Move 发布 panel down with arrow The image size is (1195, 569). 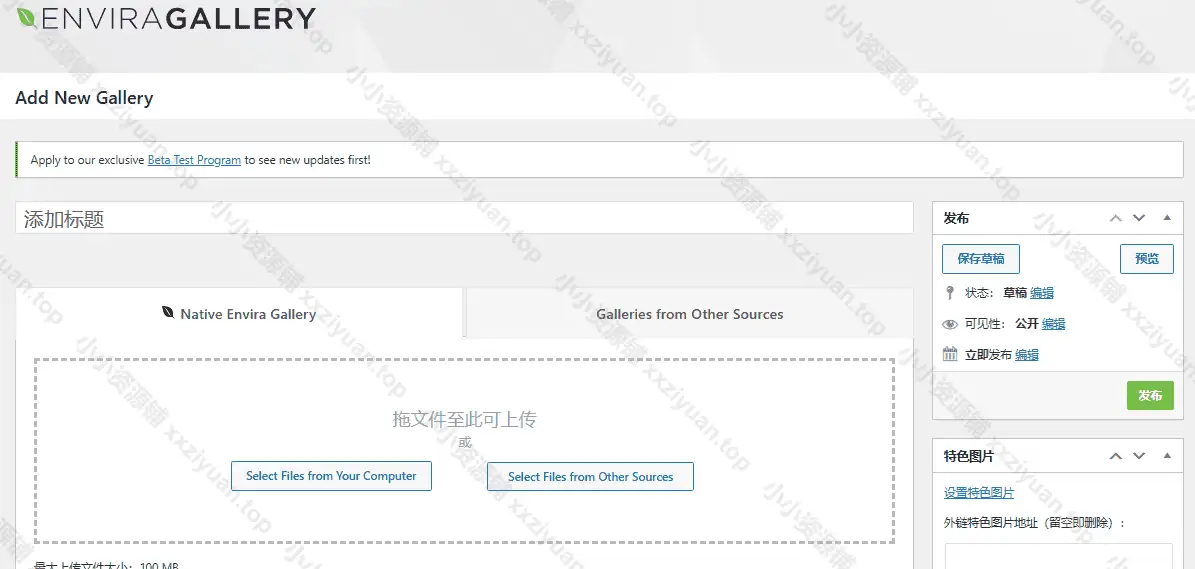tap(1139, 218)
